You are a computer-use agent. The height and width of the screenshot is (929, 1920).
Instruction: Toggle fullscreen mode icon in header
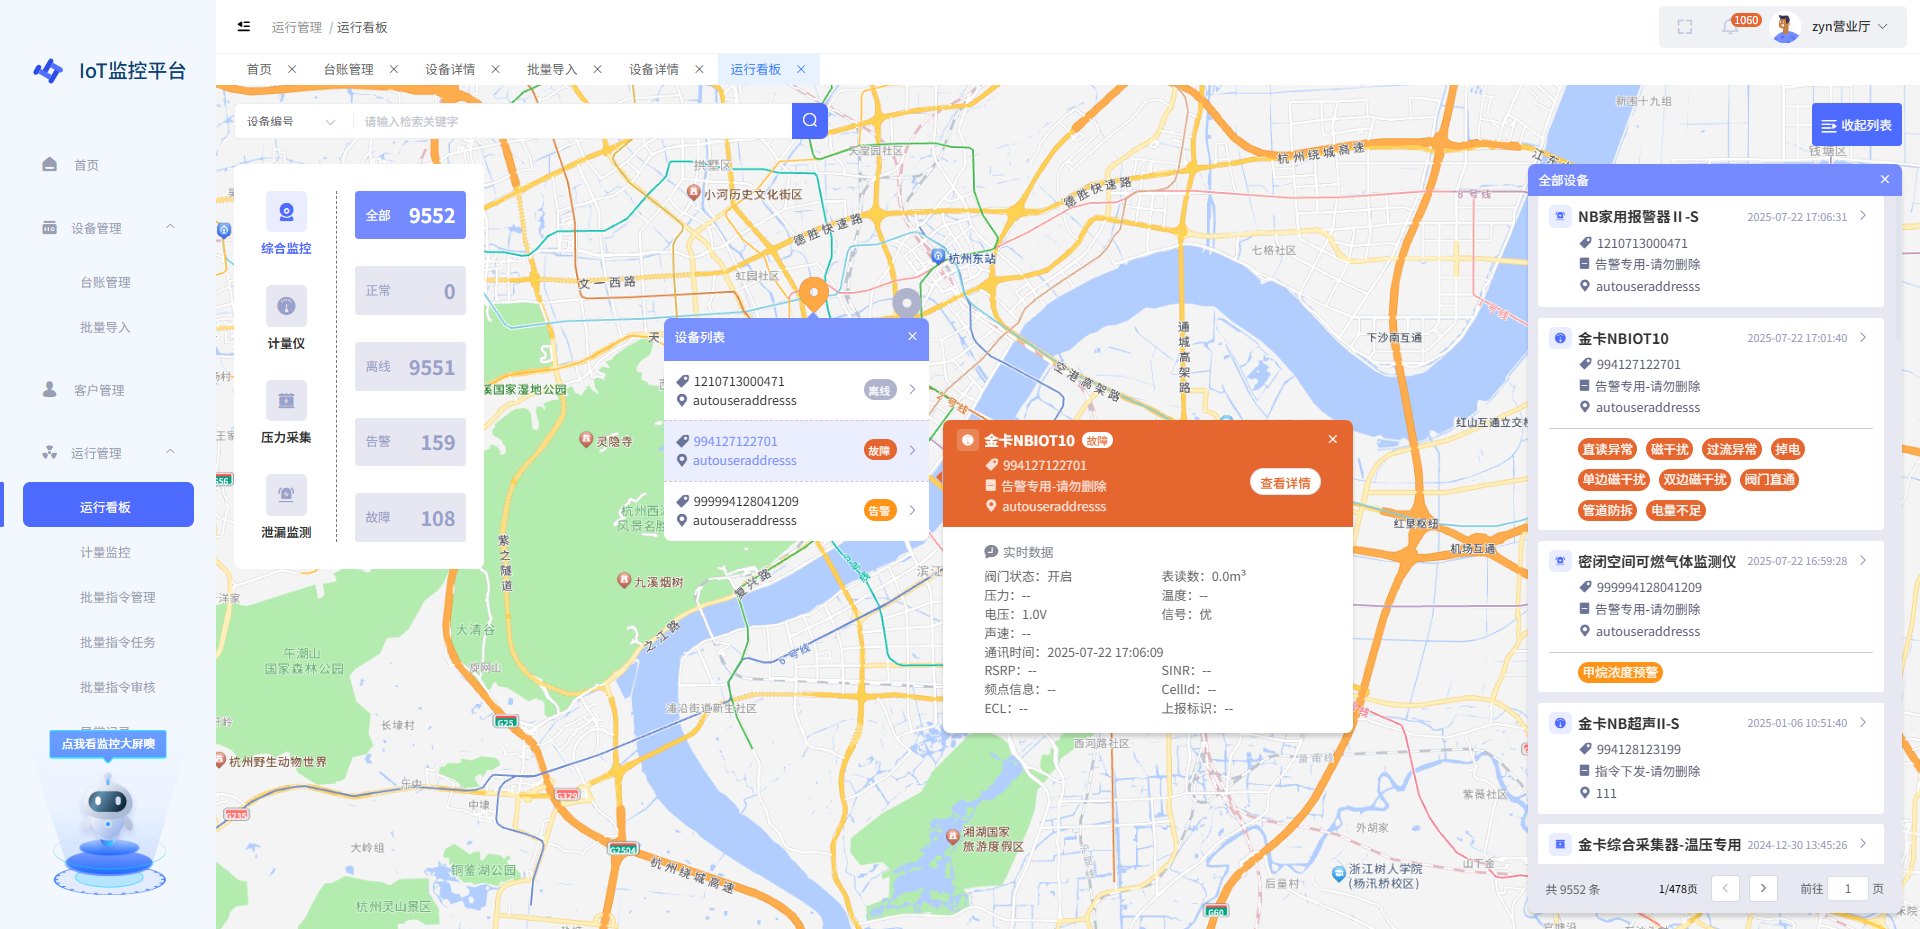[x=1685, y=27]
